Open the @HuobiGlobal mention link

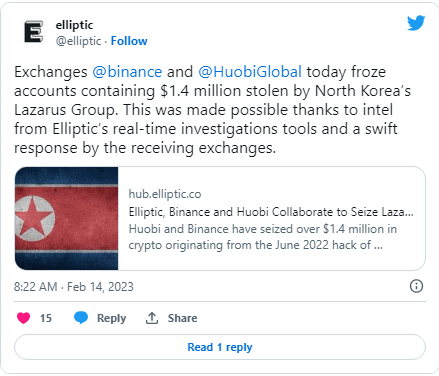coord(250,72)
